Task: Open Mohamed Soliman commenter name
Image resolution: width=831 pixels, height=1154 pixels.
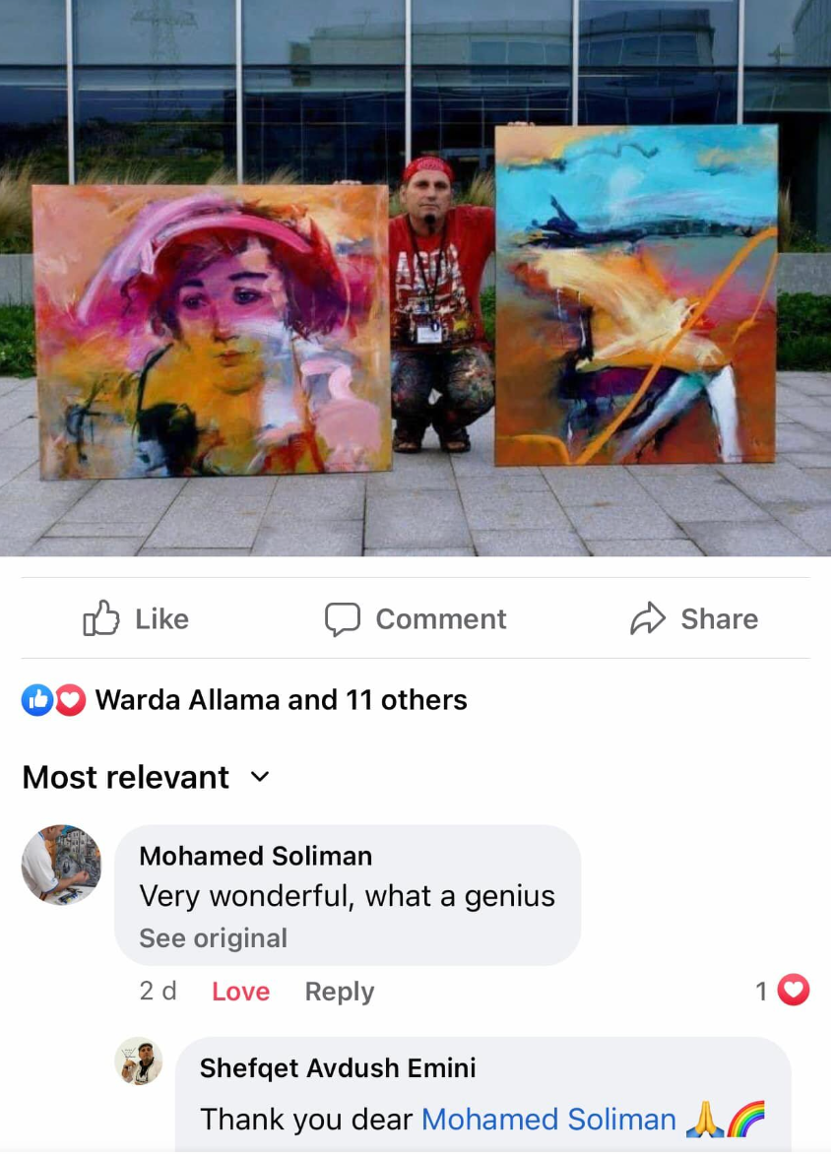Action: pyautogui.click(x=255, y=856)
